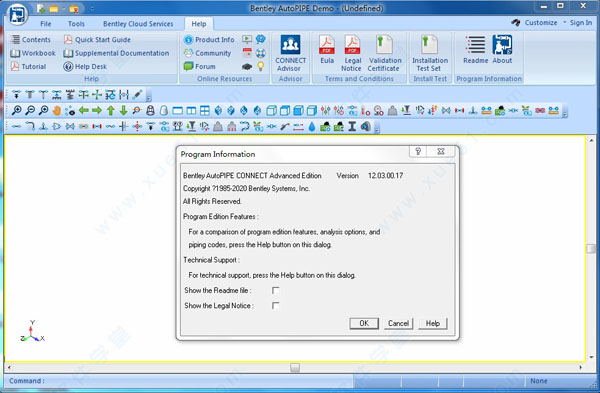Expand the top toolbar overflow arrow
This screenshot has height=393, width=600.
pyautogui.click(x=149, y=96)
